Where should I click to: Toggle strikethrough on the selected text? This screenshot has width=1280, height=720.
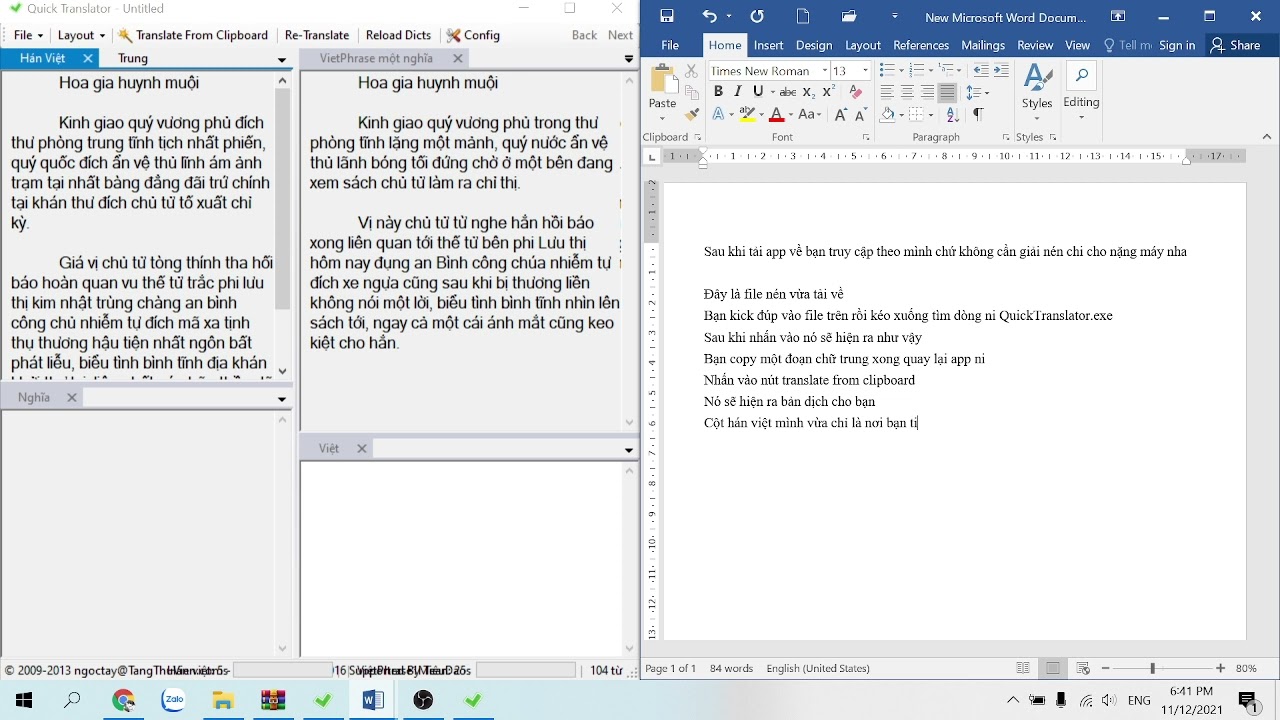(788, 91)
